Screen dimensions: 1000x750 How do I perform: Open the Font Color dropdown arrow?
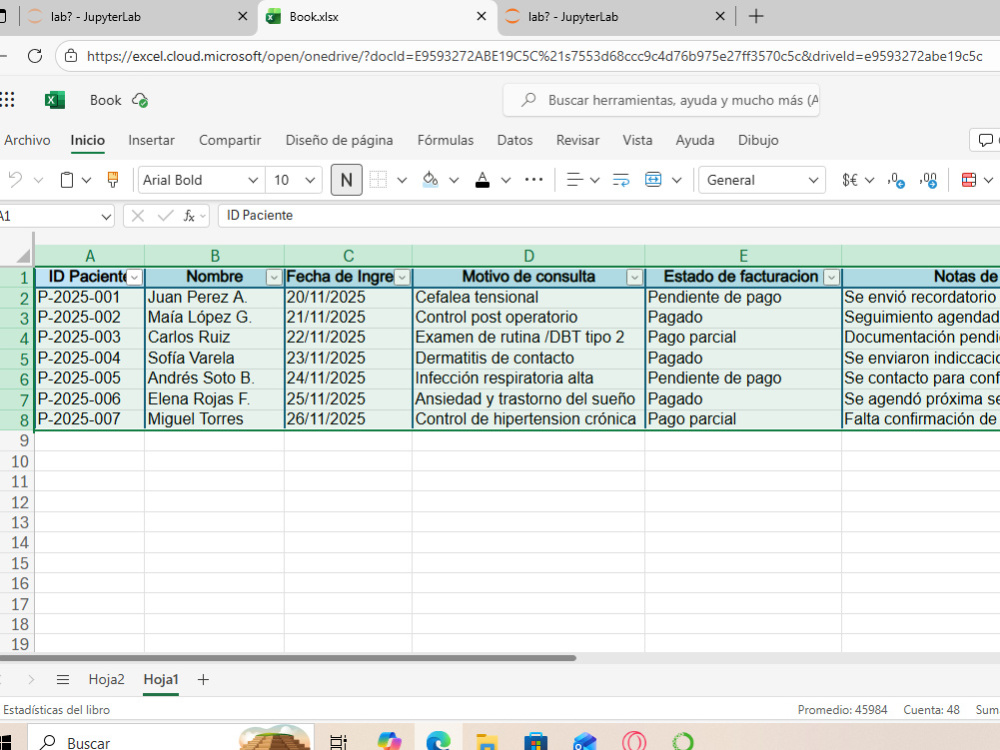point(506,180)
